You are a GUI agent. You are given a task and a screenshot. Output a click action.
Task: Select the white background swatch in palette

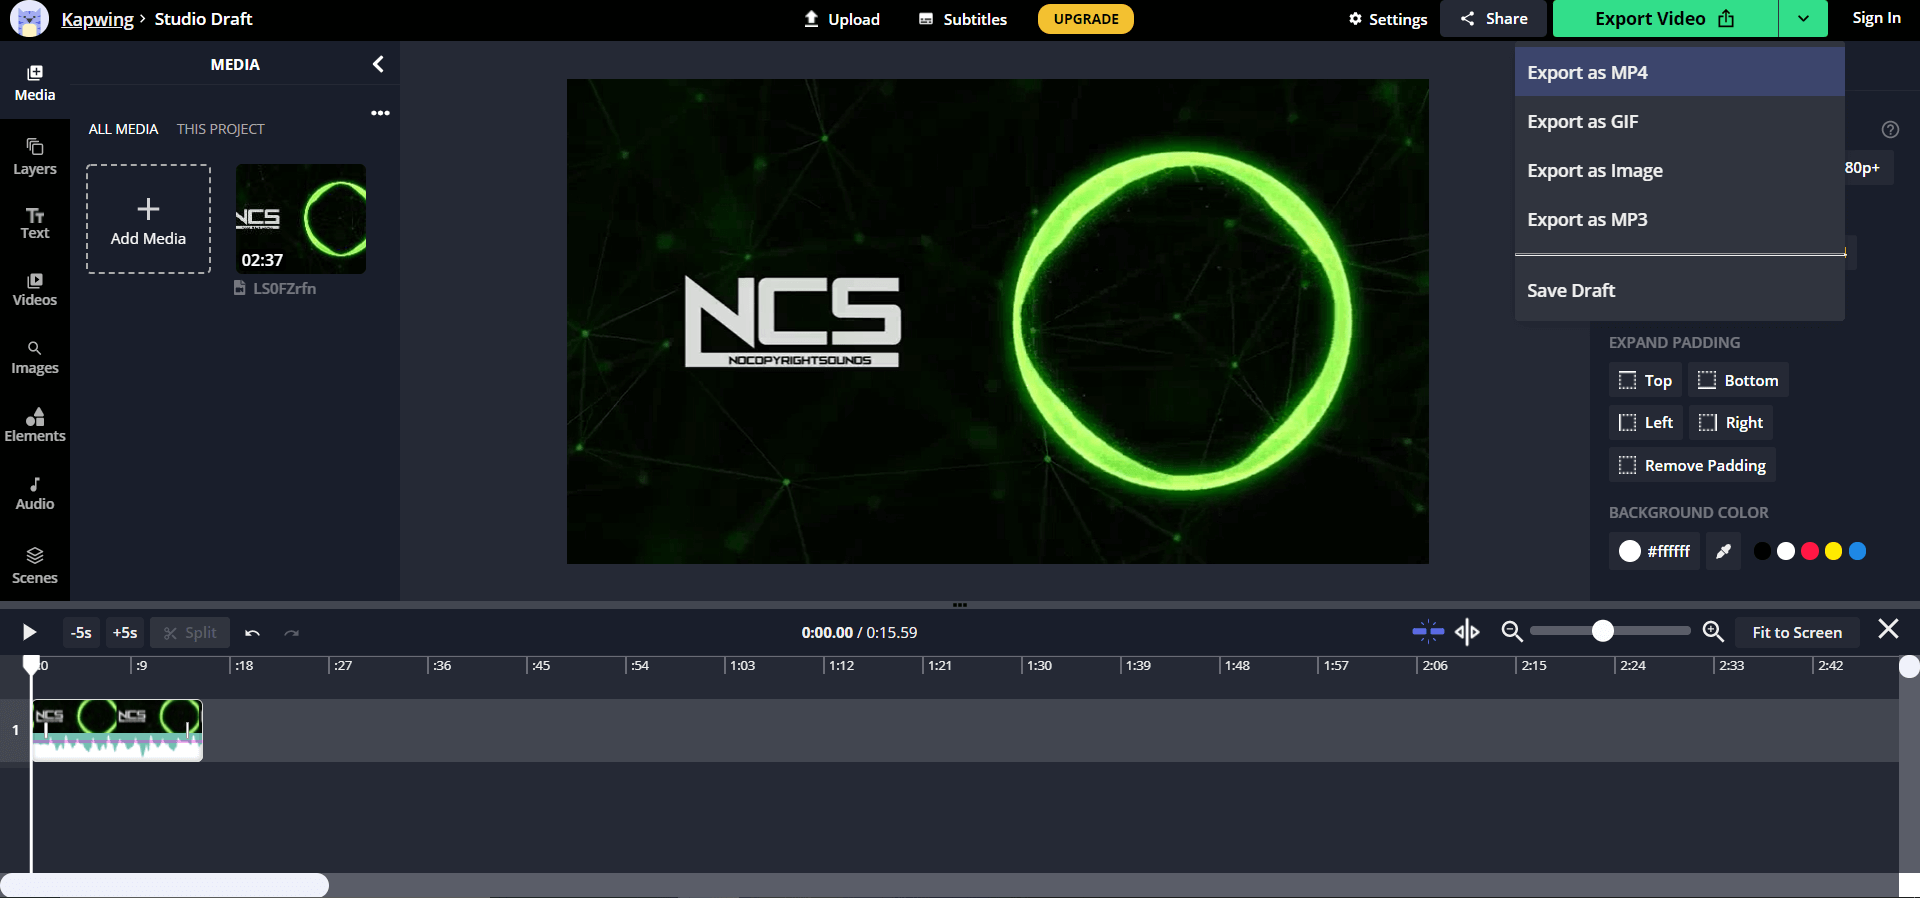click(1786, 551)
